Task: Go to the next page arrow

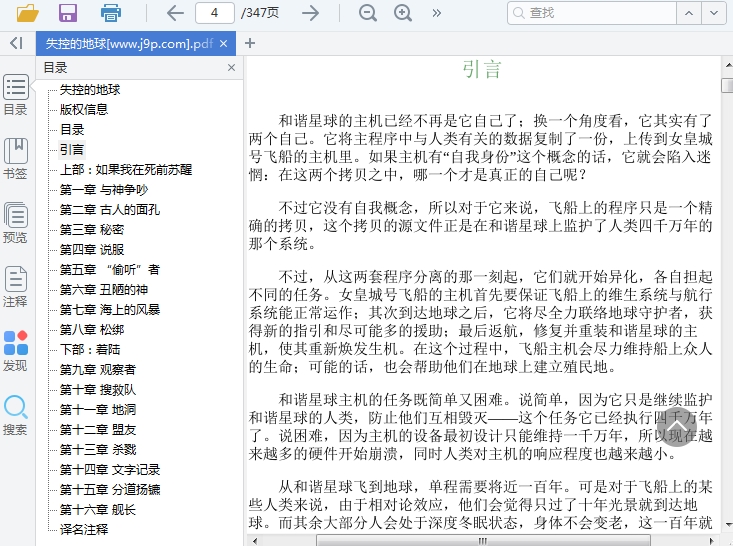Action: (310, 13)
